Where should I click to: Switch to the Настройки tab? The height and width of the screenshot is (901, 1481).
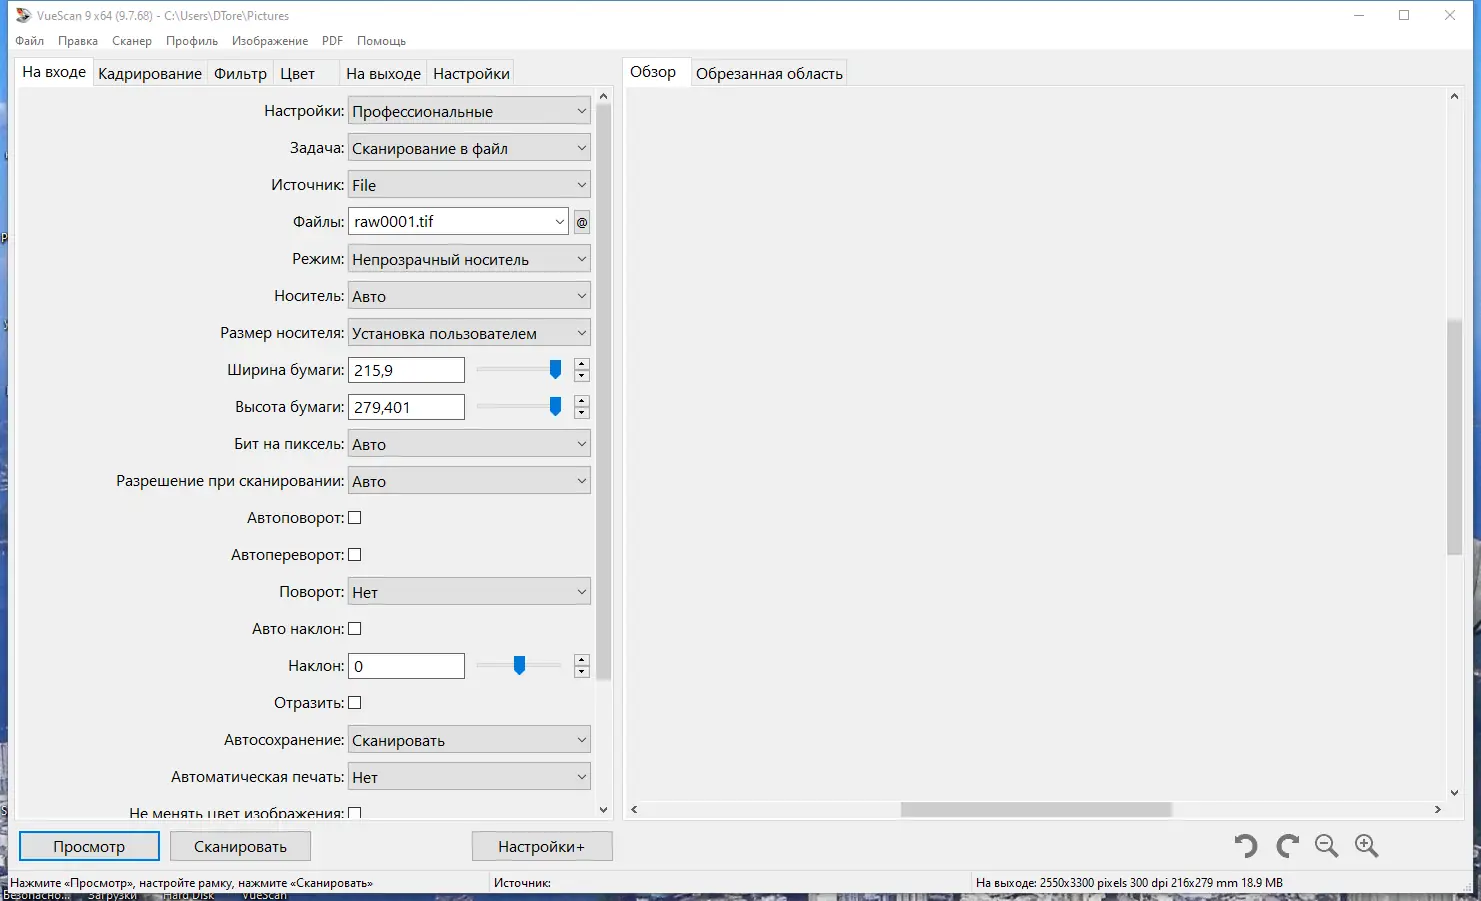(471, 74)
